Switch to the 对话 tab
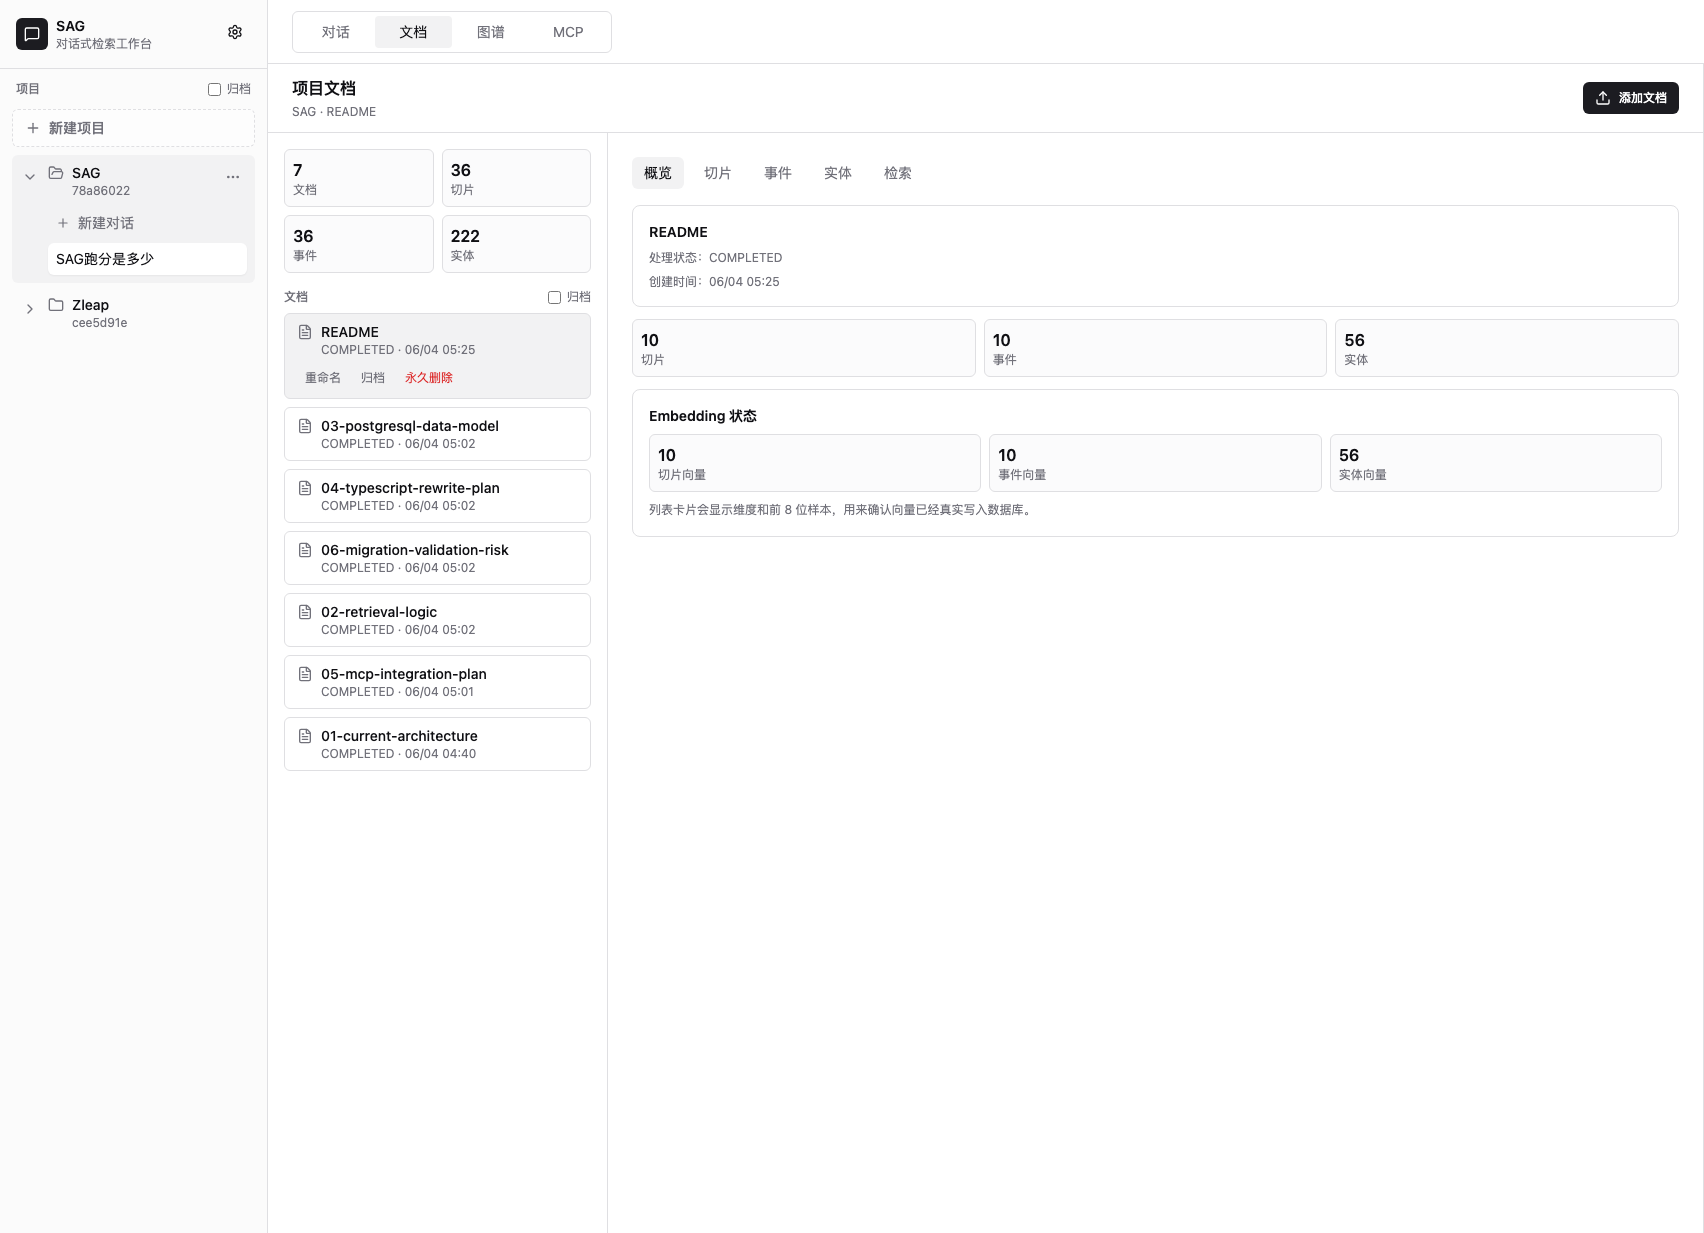1704x1233 pixels. point(336,32)
